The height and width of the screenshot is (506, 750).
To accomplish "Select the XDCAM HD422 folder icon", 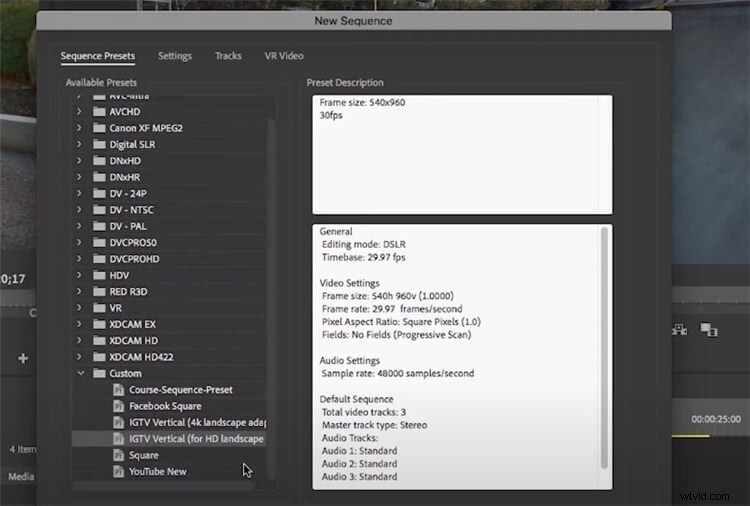I will [x=99, y=357].
